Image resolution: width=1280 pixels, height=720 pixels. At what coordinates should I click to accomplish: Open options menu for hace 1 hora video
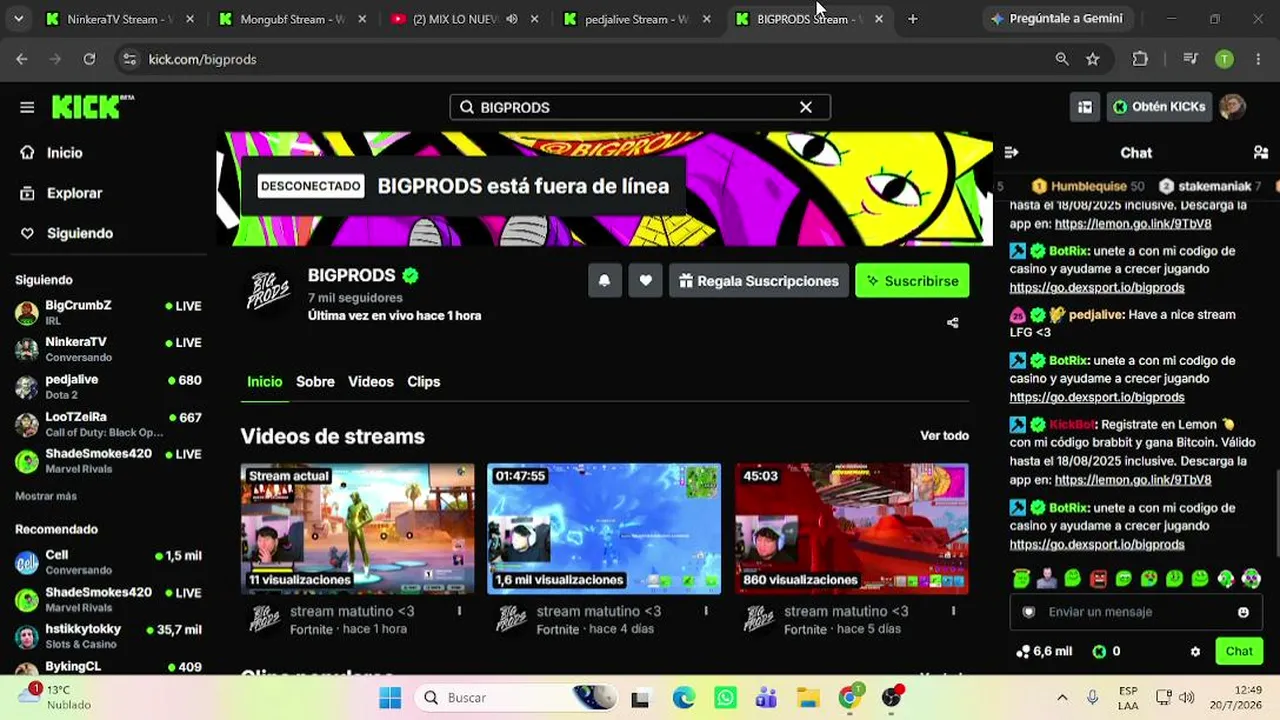[460, 611]
